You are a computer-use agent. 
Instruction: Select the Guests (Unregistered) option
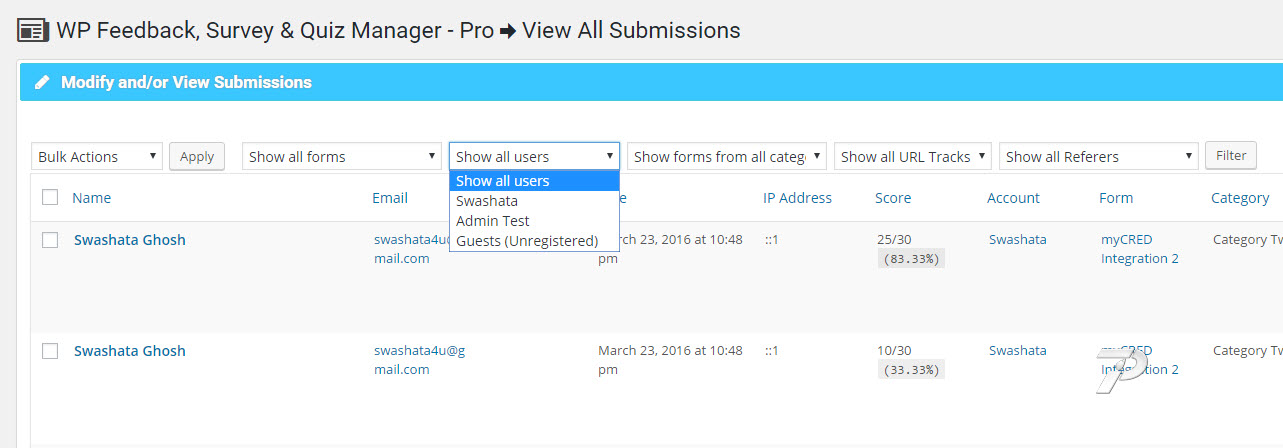pos(527,241)
